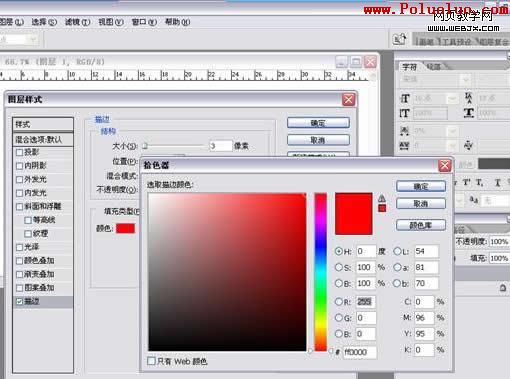Open the 颜色库 color libraries button

[x=421, y=225]
